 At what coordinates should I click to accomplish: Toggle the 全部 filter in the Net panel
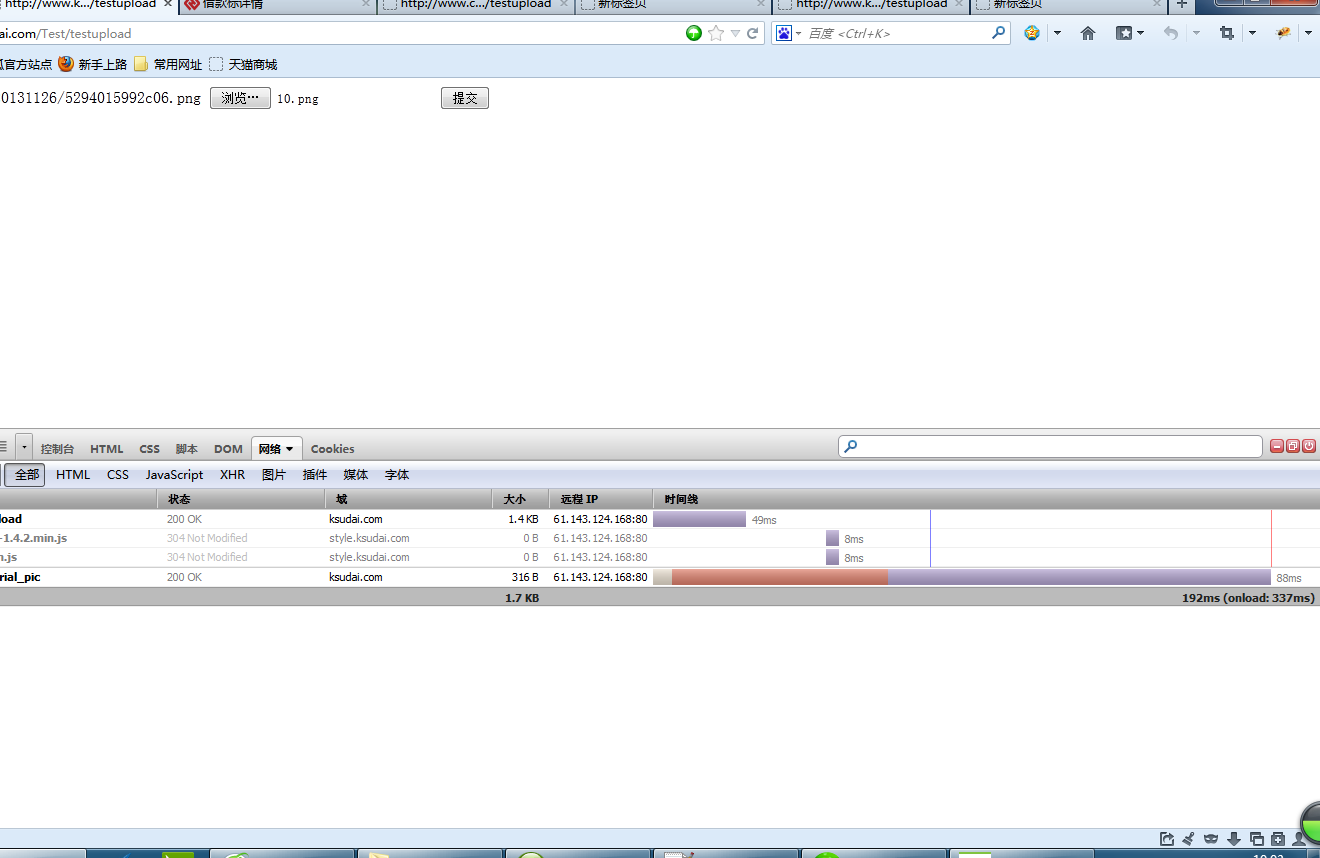pos(26,475)
